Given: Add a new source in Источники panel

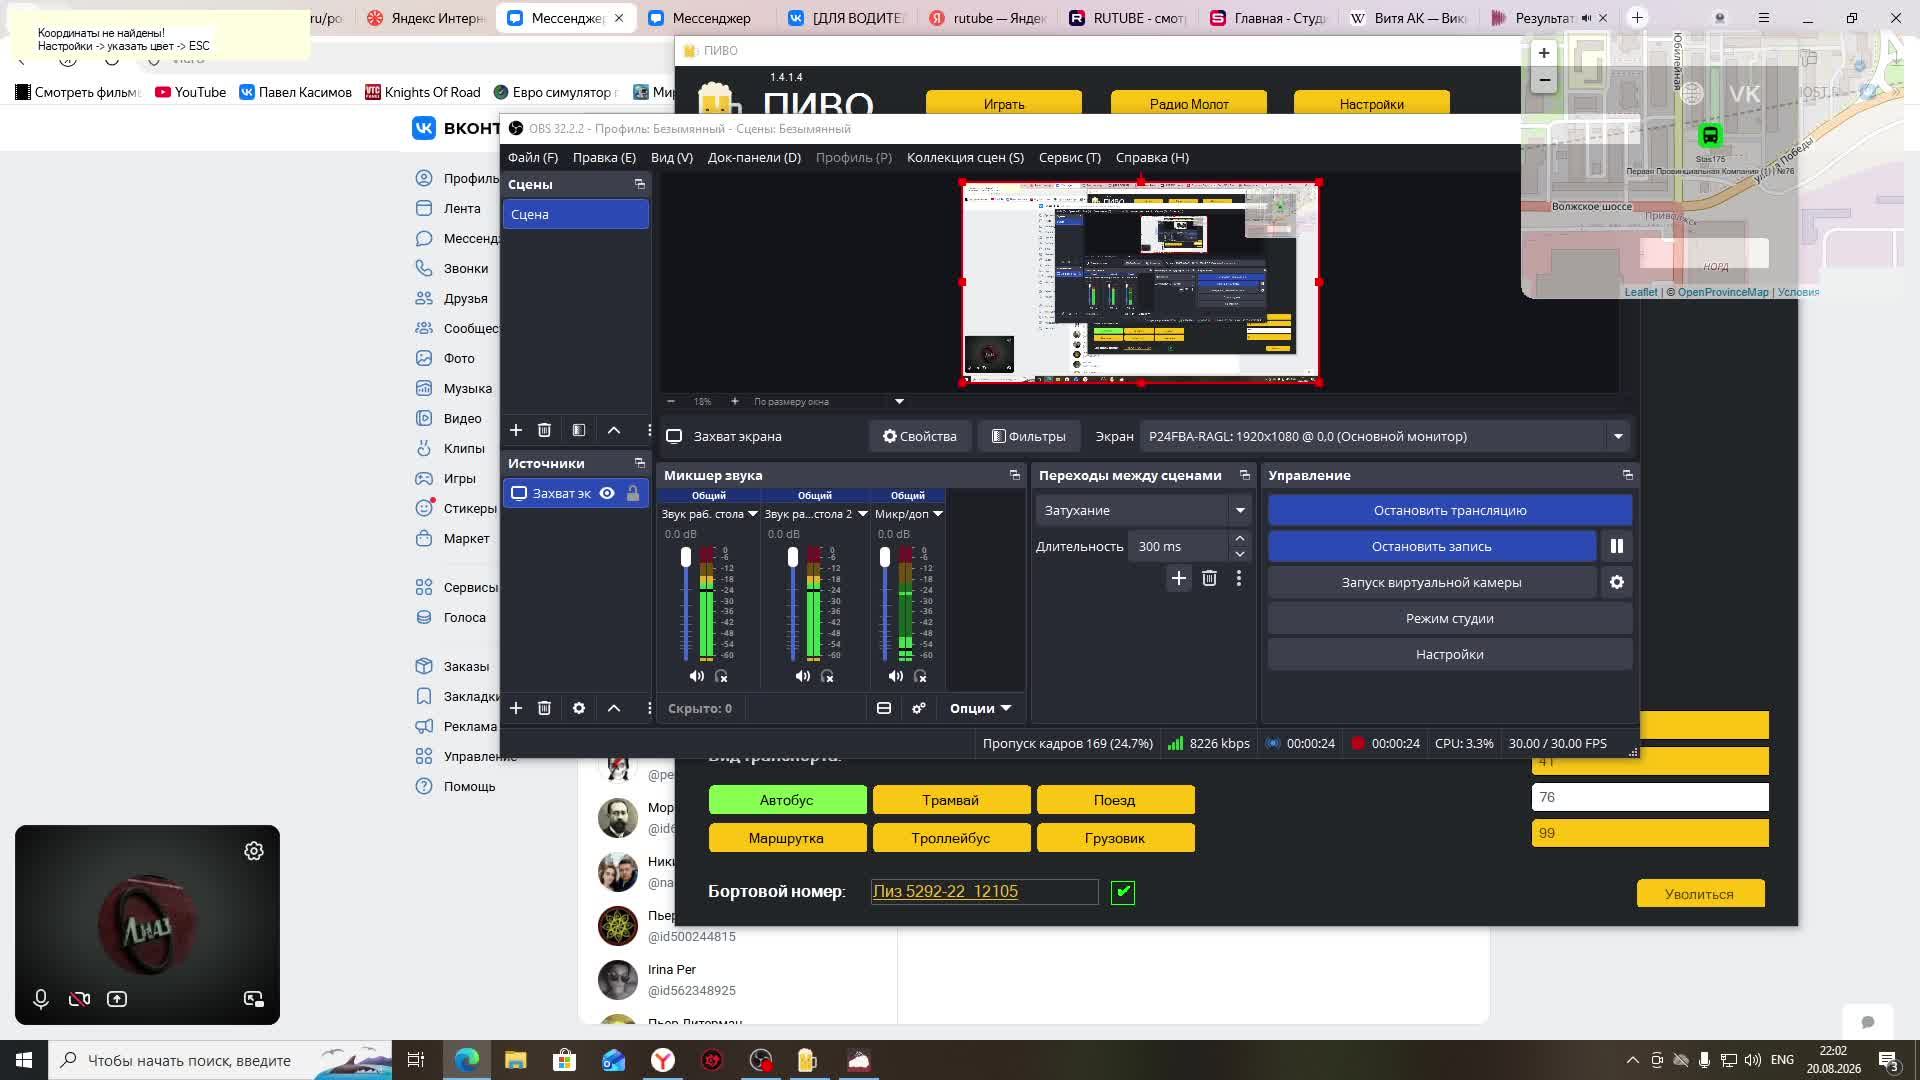Looking at the screenshot, I should tap(516, 708).
